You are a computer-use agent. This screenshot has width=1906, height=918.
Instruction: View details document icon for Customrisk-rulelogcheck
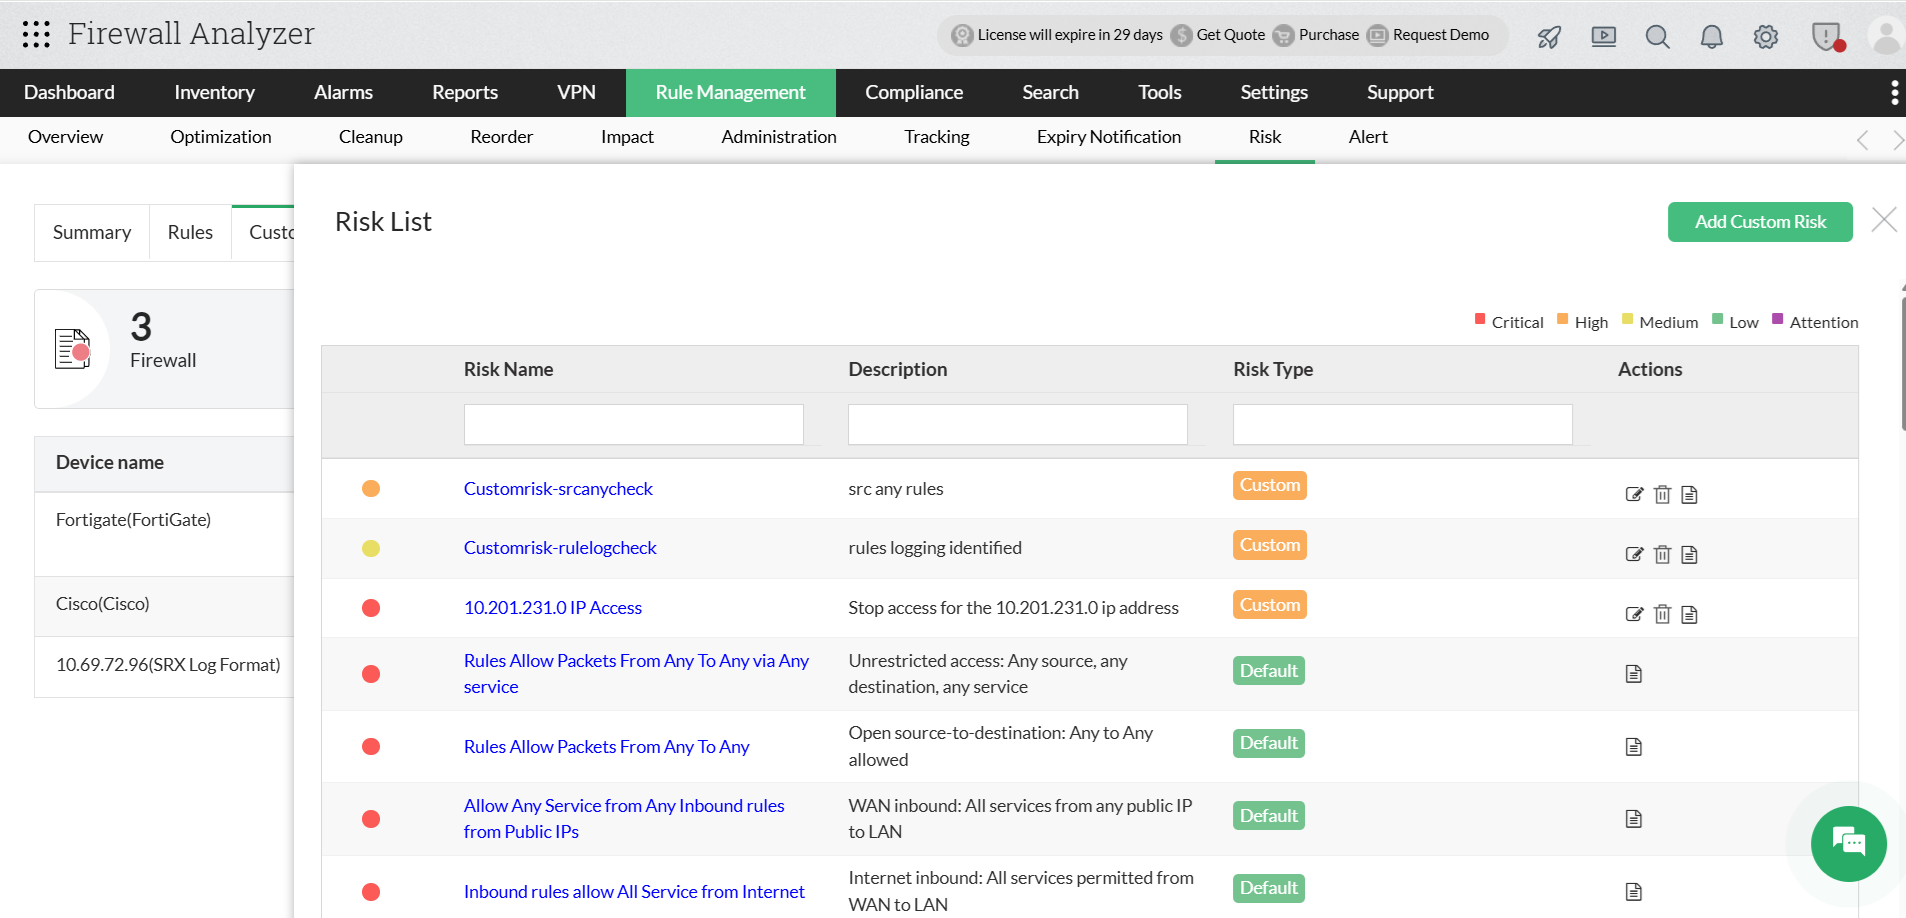1689,554
